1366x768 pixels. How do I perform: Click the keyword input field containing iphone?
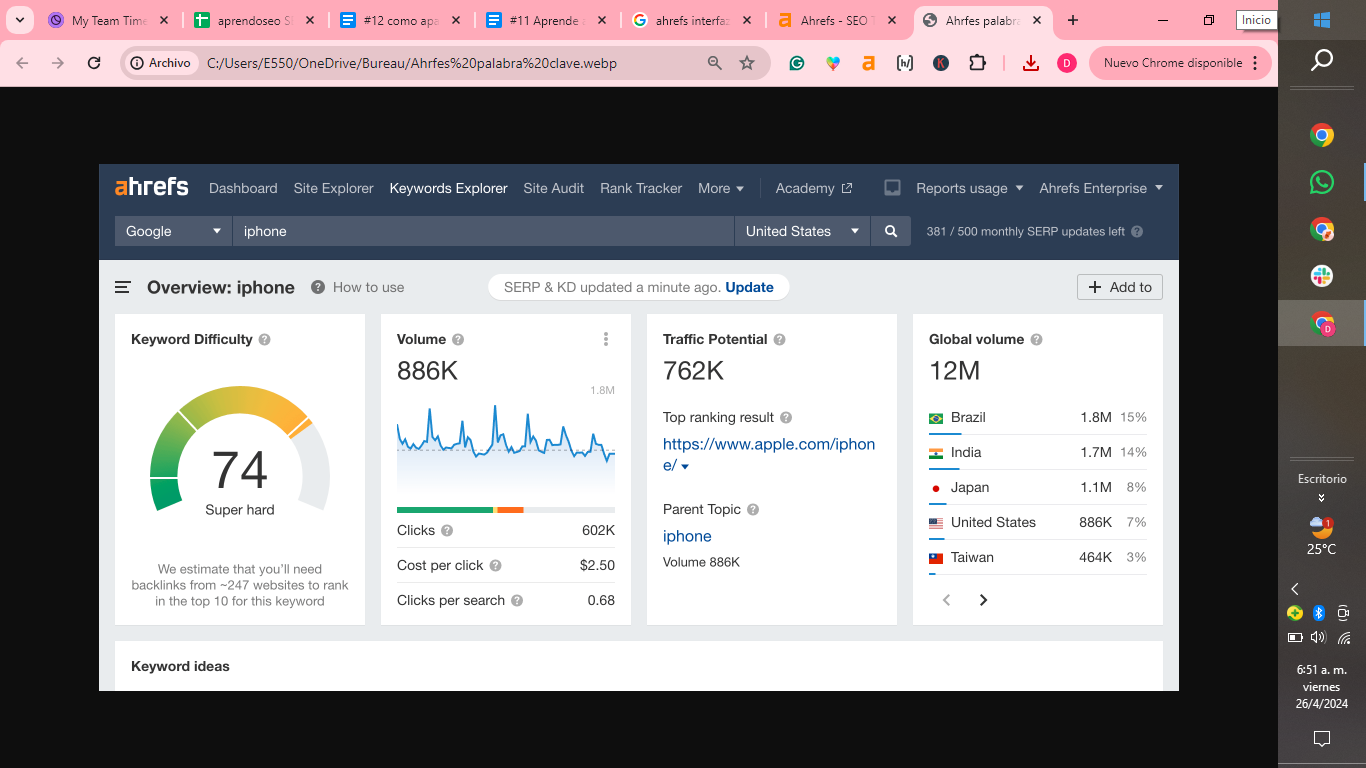(x=484, y=231)
